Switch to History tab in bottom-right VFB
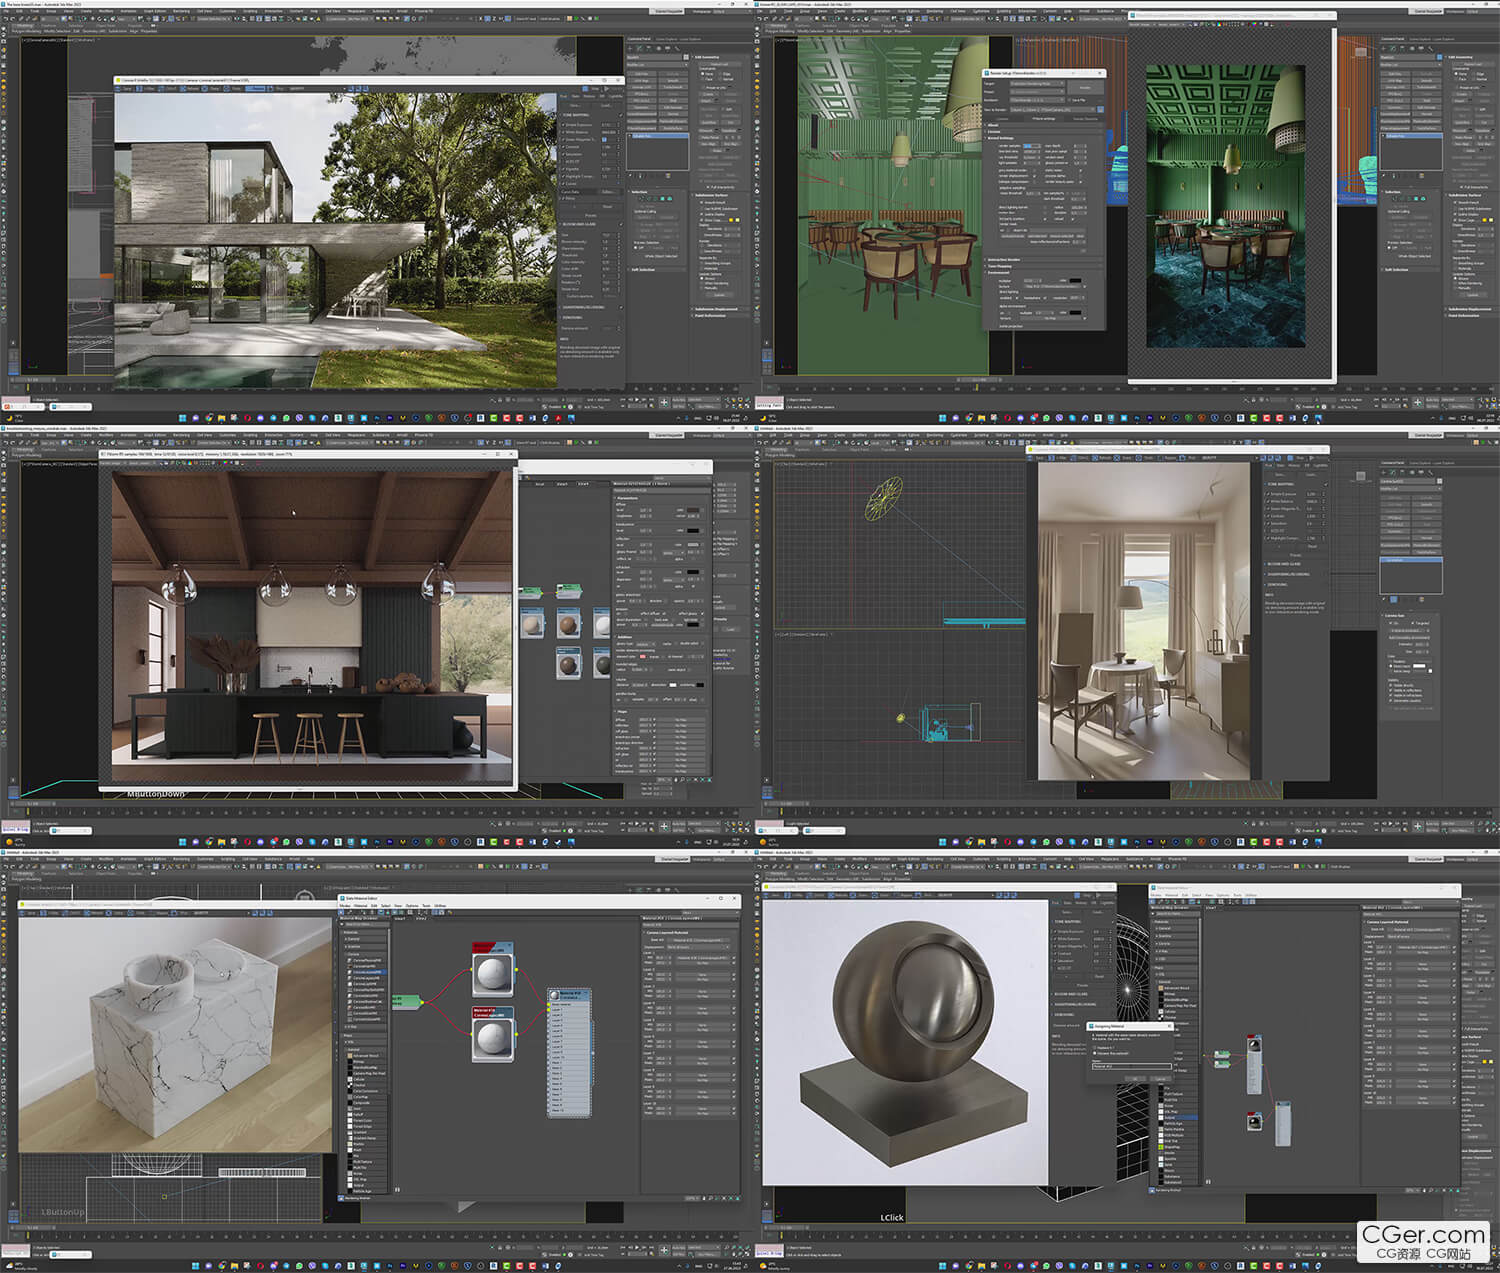This screenshot has width=1500, height=1273. click(x=1081, y=903)
